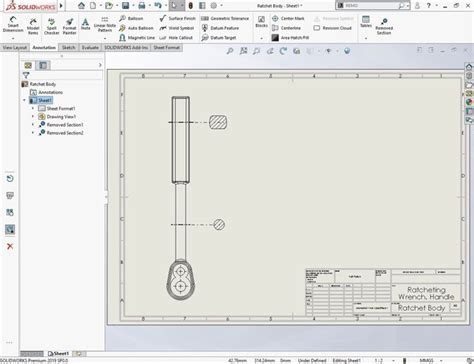Open the Smart Dimension dropdown arrow
The width and height of the screenshot is (474, 364).
pyautogui.click(x=13, y=38)
